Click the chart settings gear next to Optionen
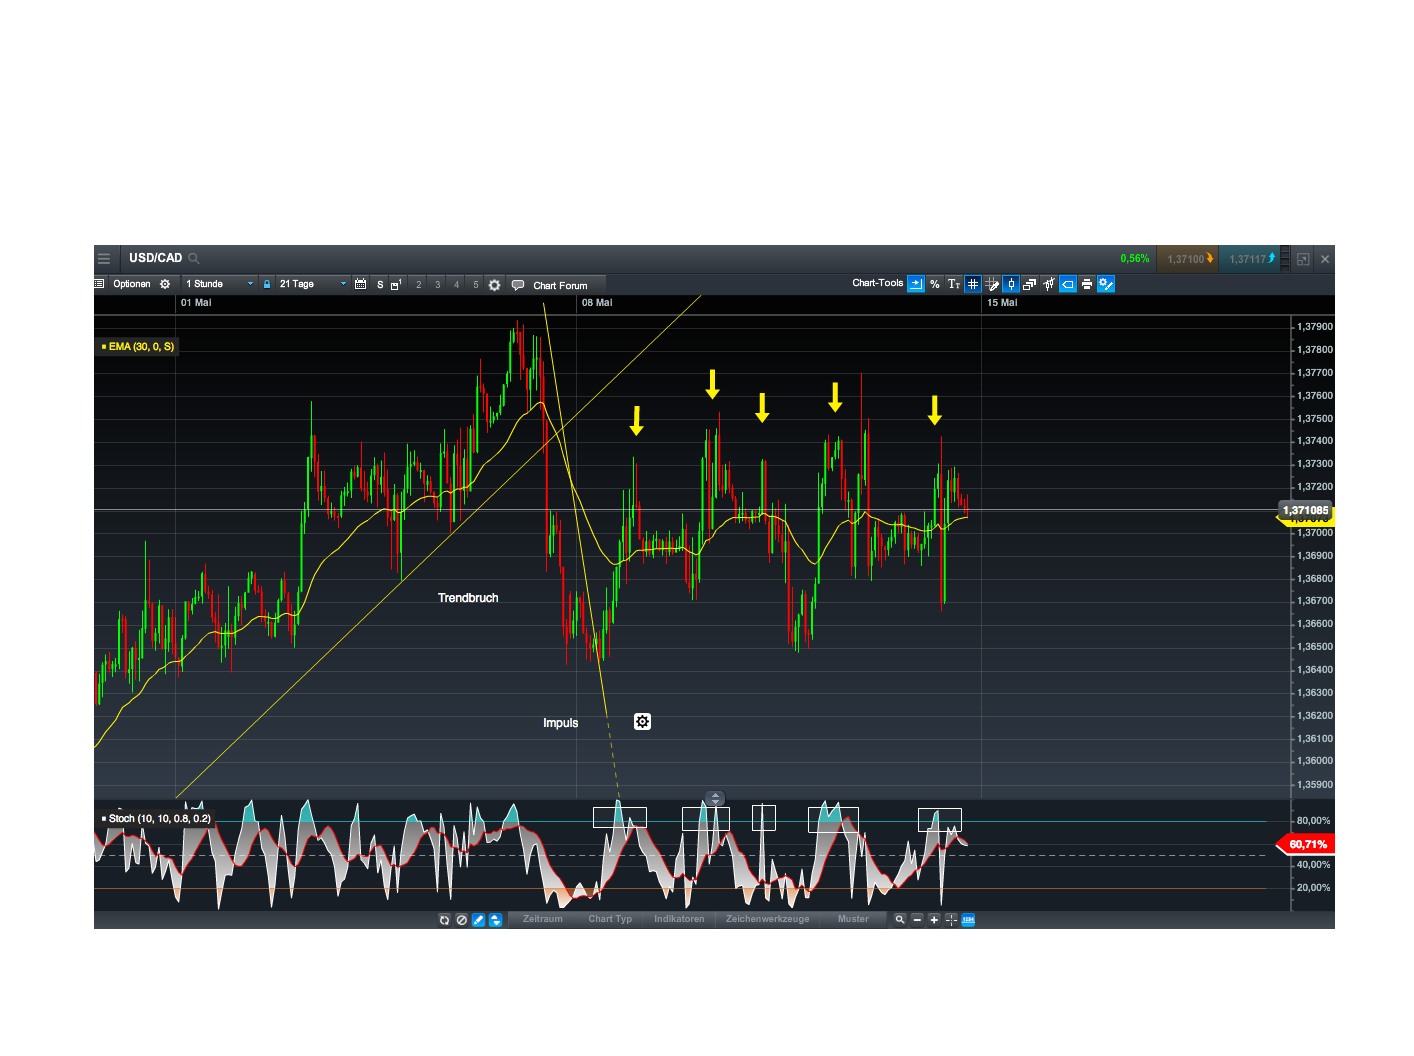 click(165, 284)
